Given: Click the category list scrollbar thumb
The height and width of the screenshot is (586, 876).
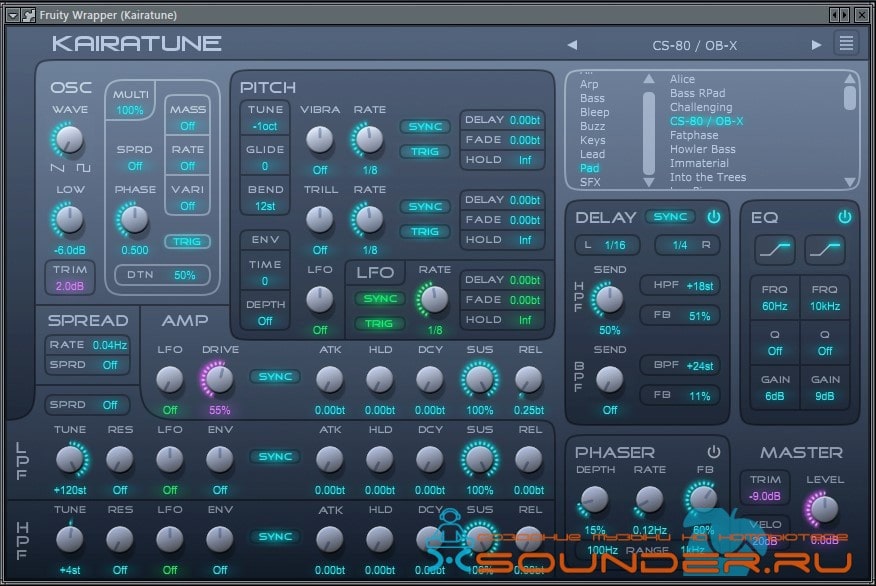Looking at the screenshot, I should coord(649,134).
